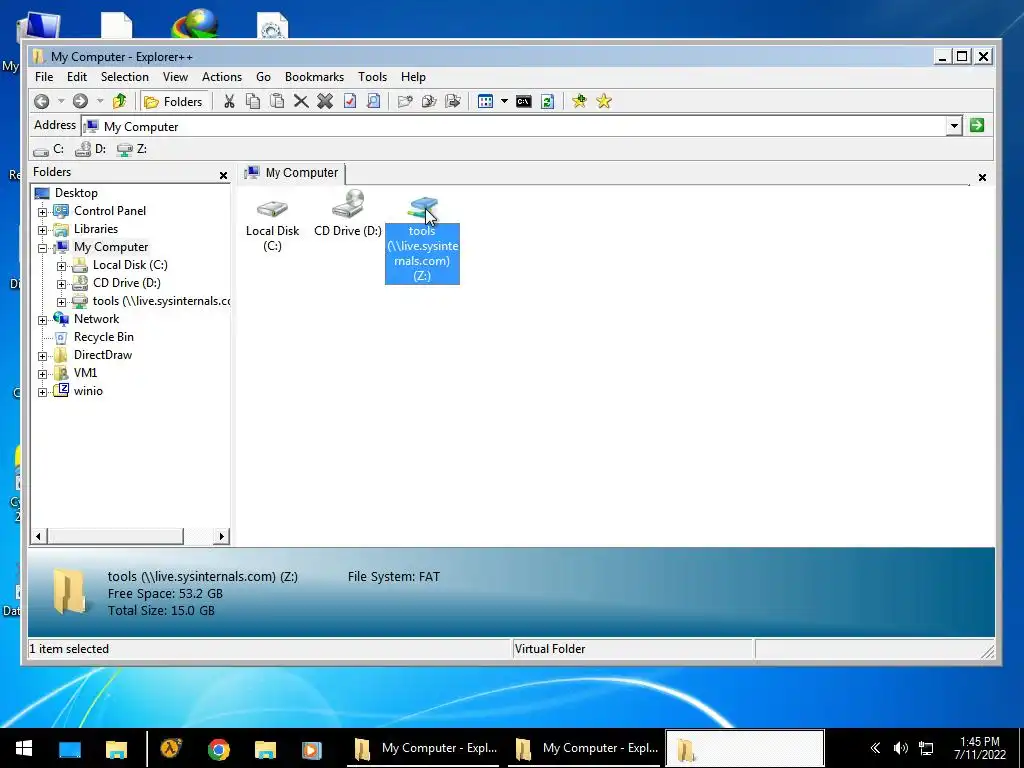
Task: Jump to D: drive in drives toolbar
Action: pos(91,150)
